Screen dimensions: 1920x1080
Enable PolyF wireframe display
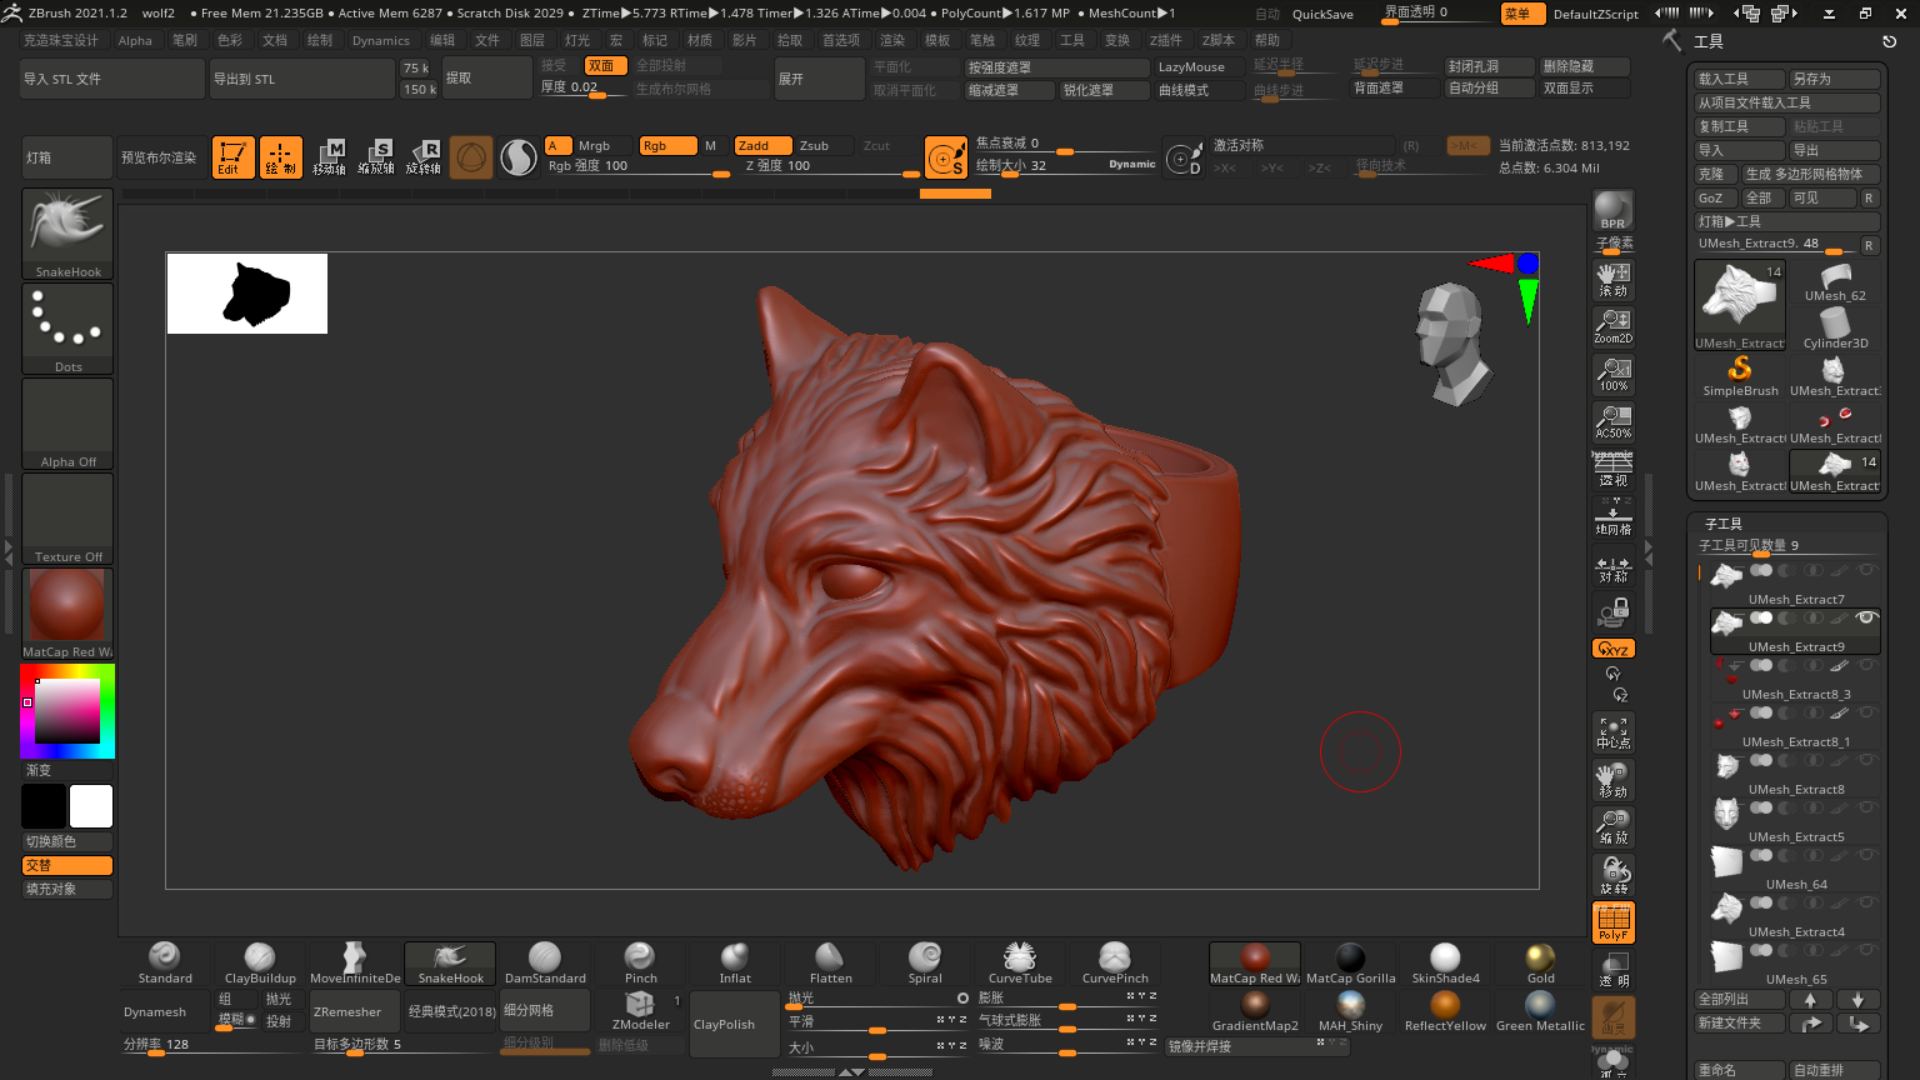[x=1612, y=922]
